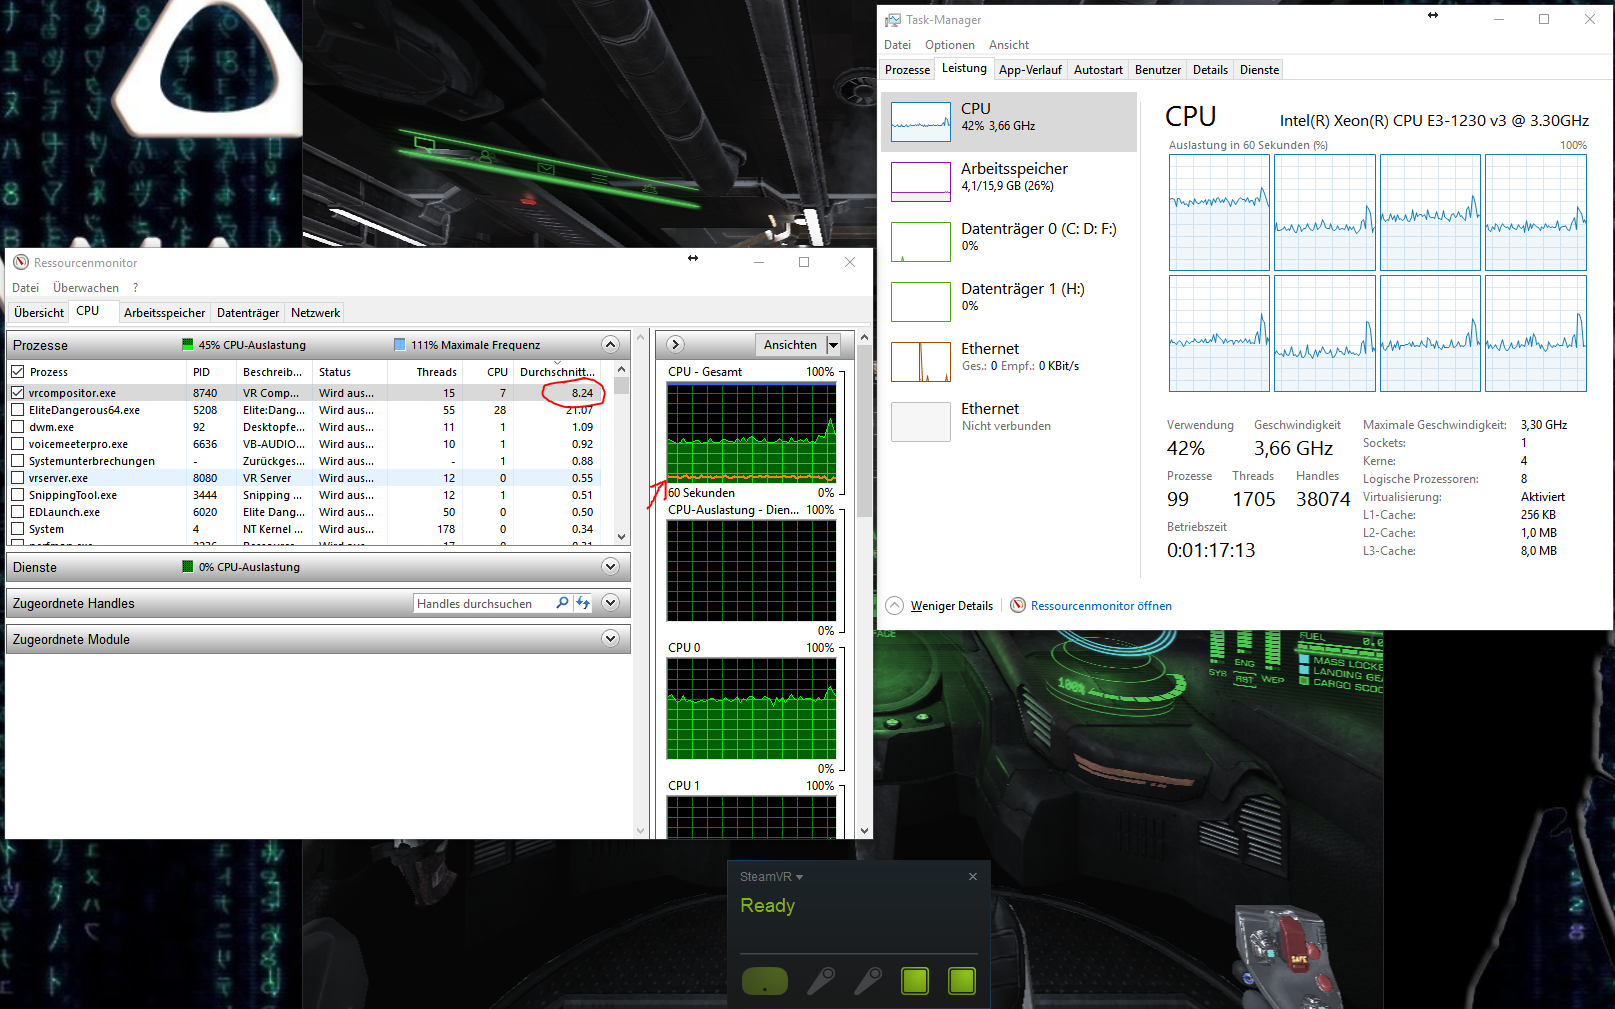Check the EliteDangerous64.exe checkbox
Screen dimensions: 1615x1009
coord(18,410)
